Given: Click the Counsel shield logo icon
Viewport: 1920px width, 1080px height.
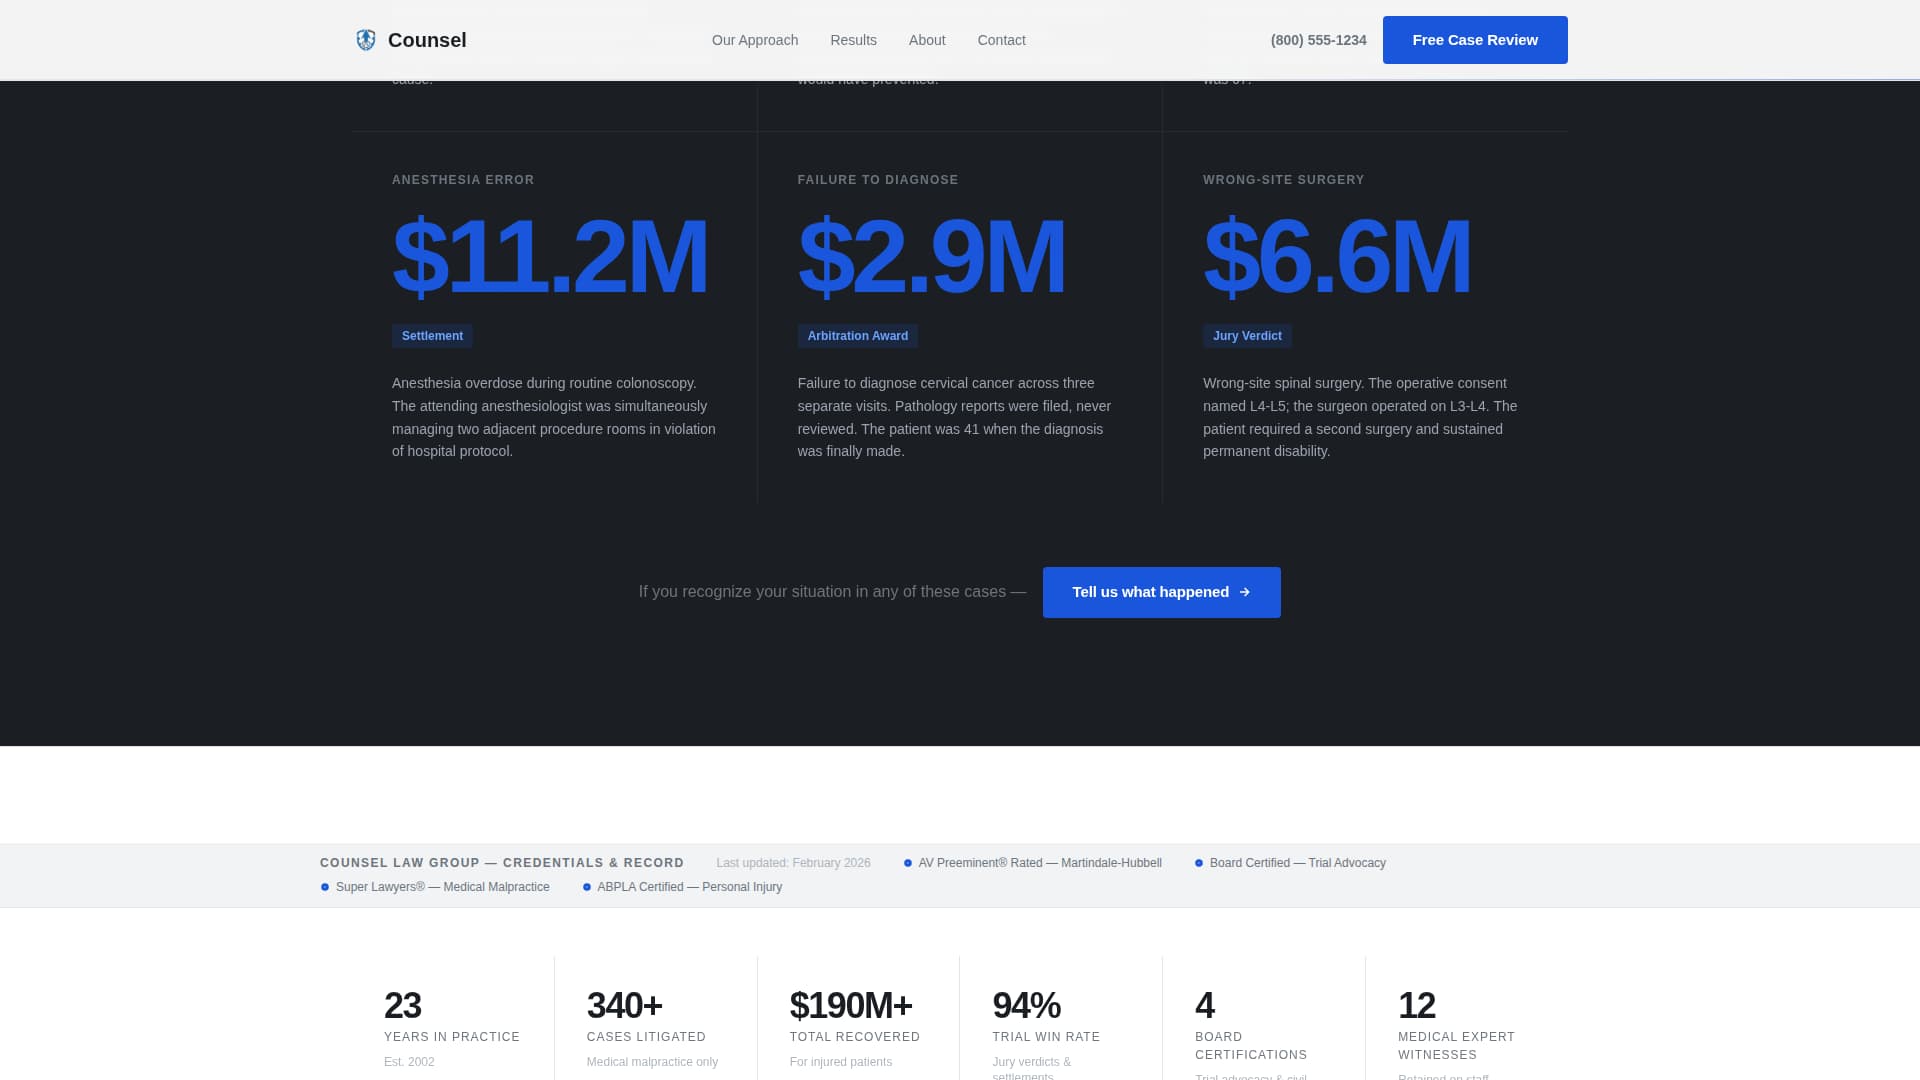Looking at the screenshot, I should 364,40.
